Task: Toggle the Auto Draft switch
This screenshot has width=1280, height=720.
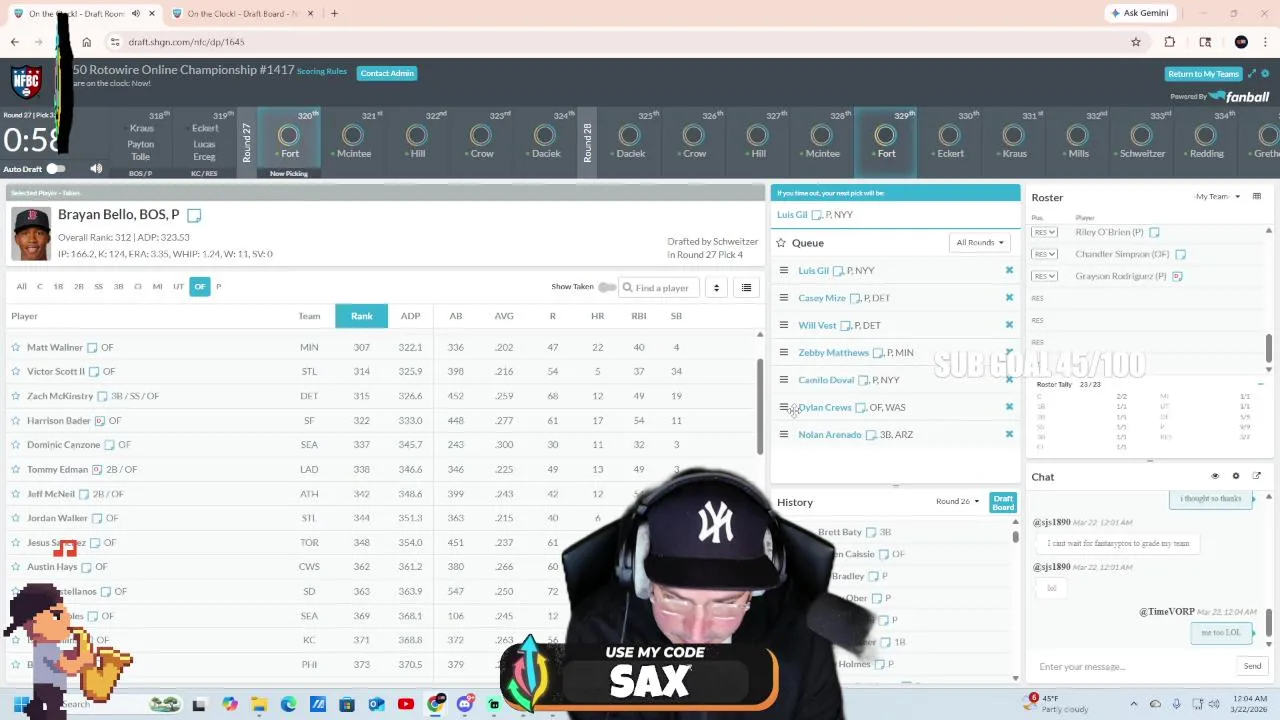Action: [x=55, y=169]
